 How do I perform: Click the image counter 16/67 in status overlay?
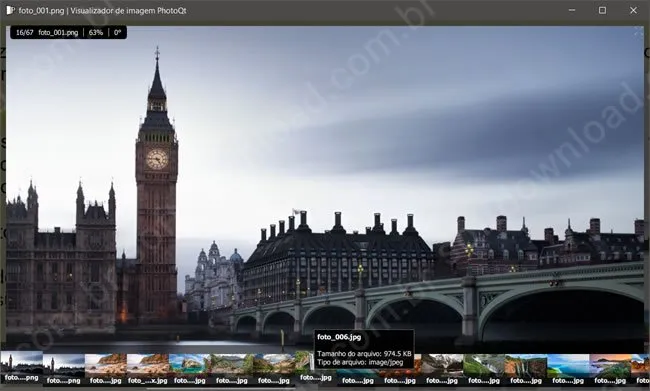[x=24, y=32]
